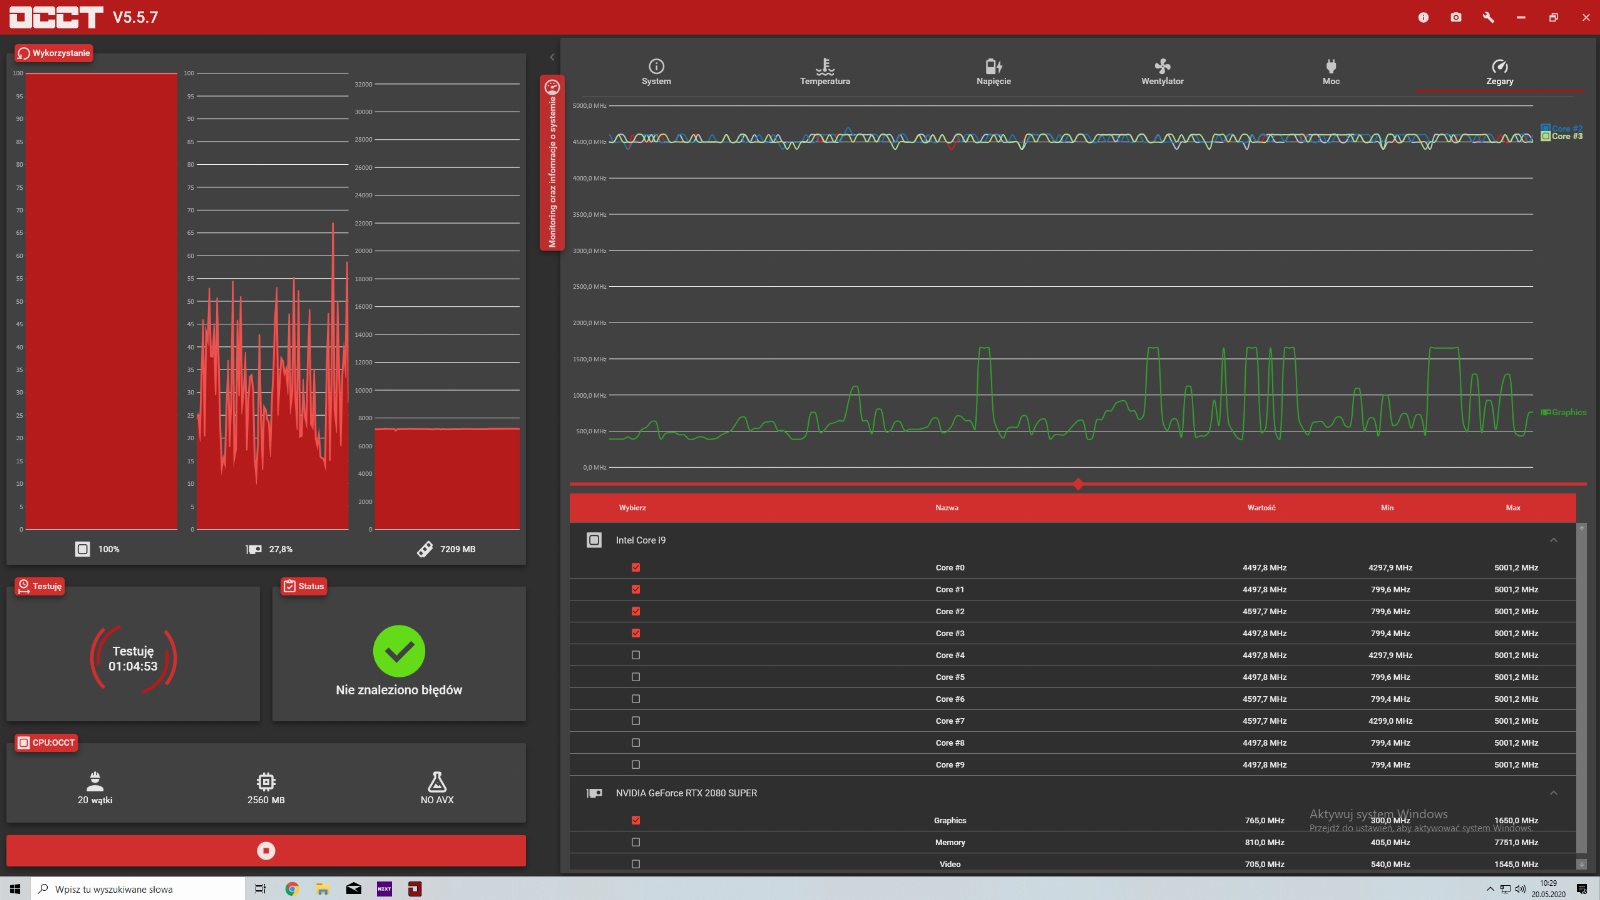Collapse the left panel with the chevron
The width and height of the screenshot is (1600, 900).
(x=552, y=57)
